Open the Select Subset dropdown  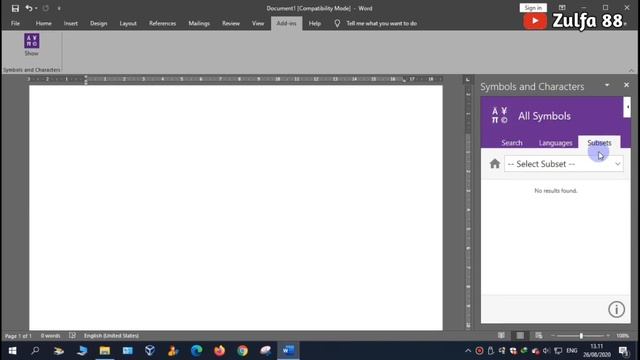[564, 164]
